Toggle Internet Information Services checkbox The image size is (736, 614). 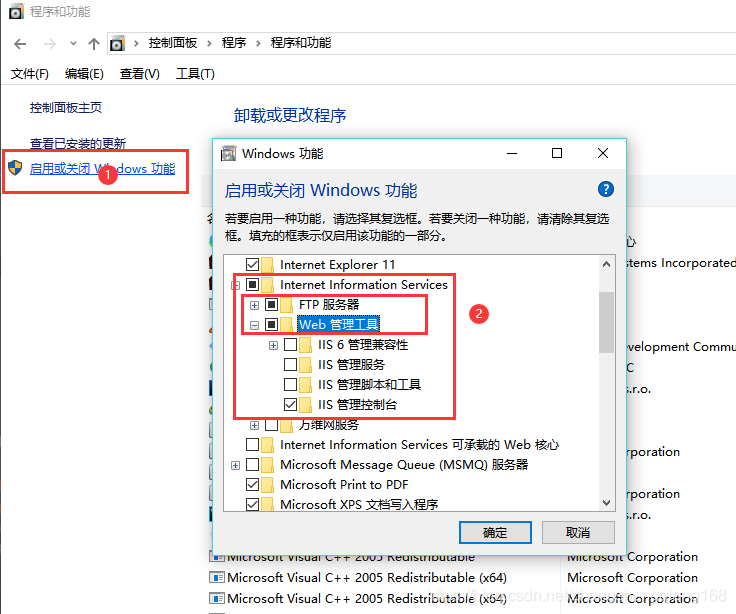[x=253, y=284]
